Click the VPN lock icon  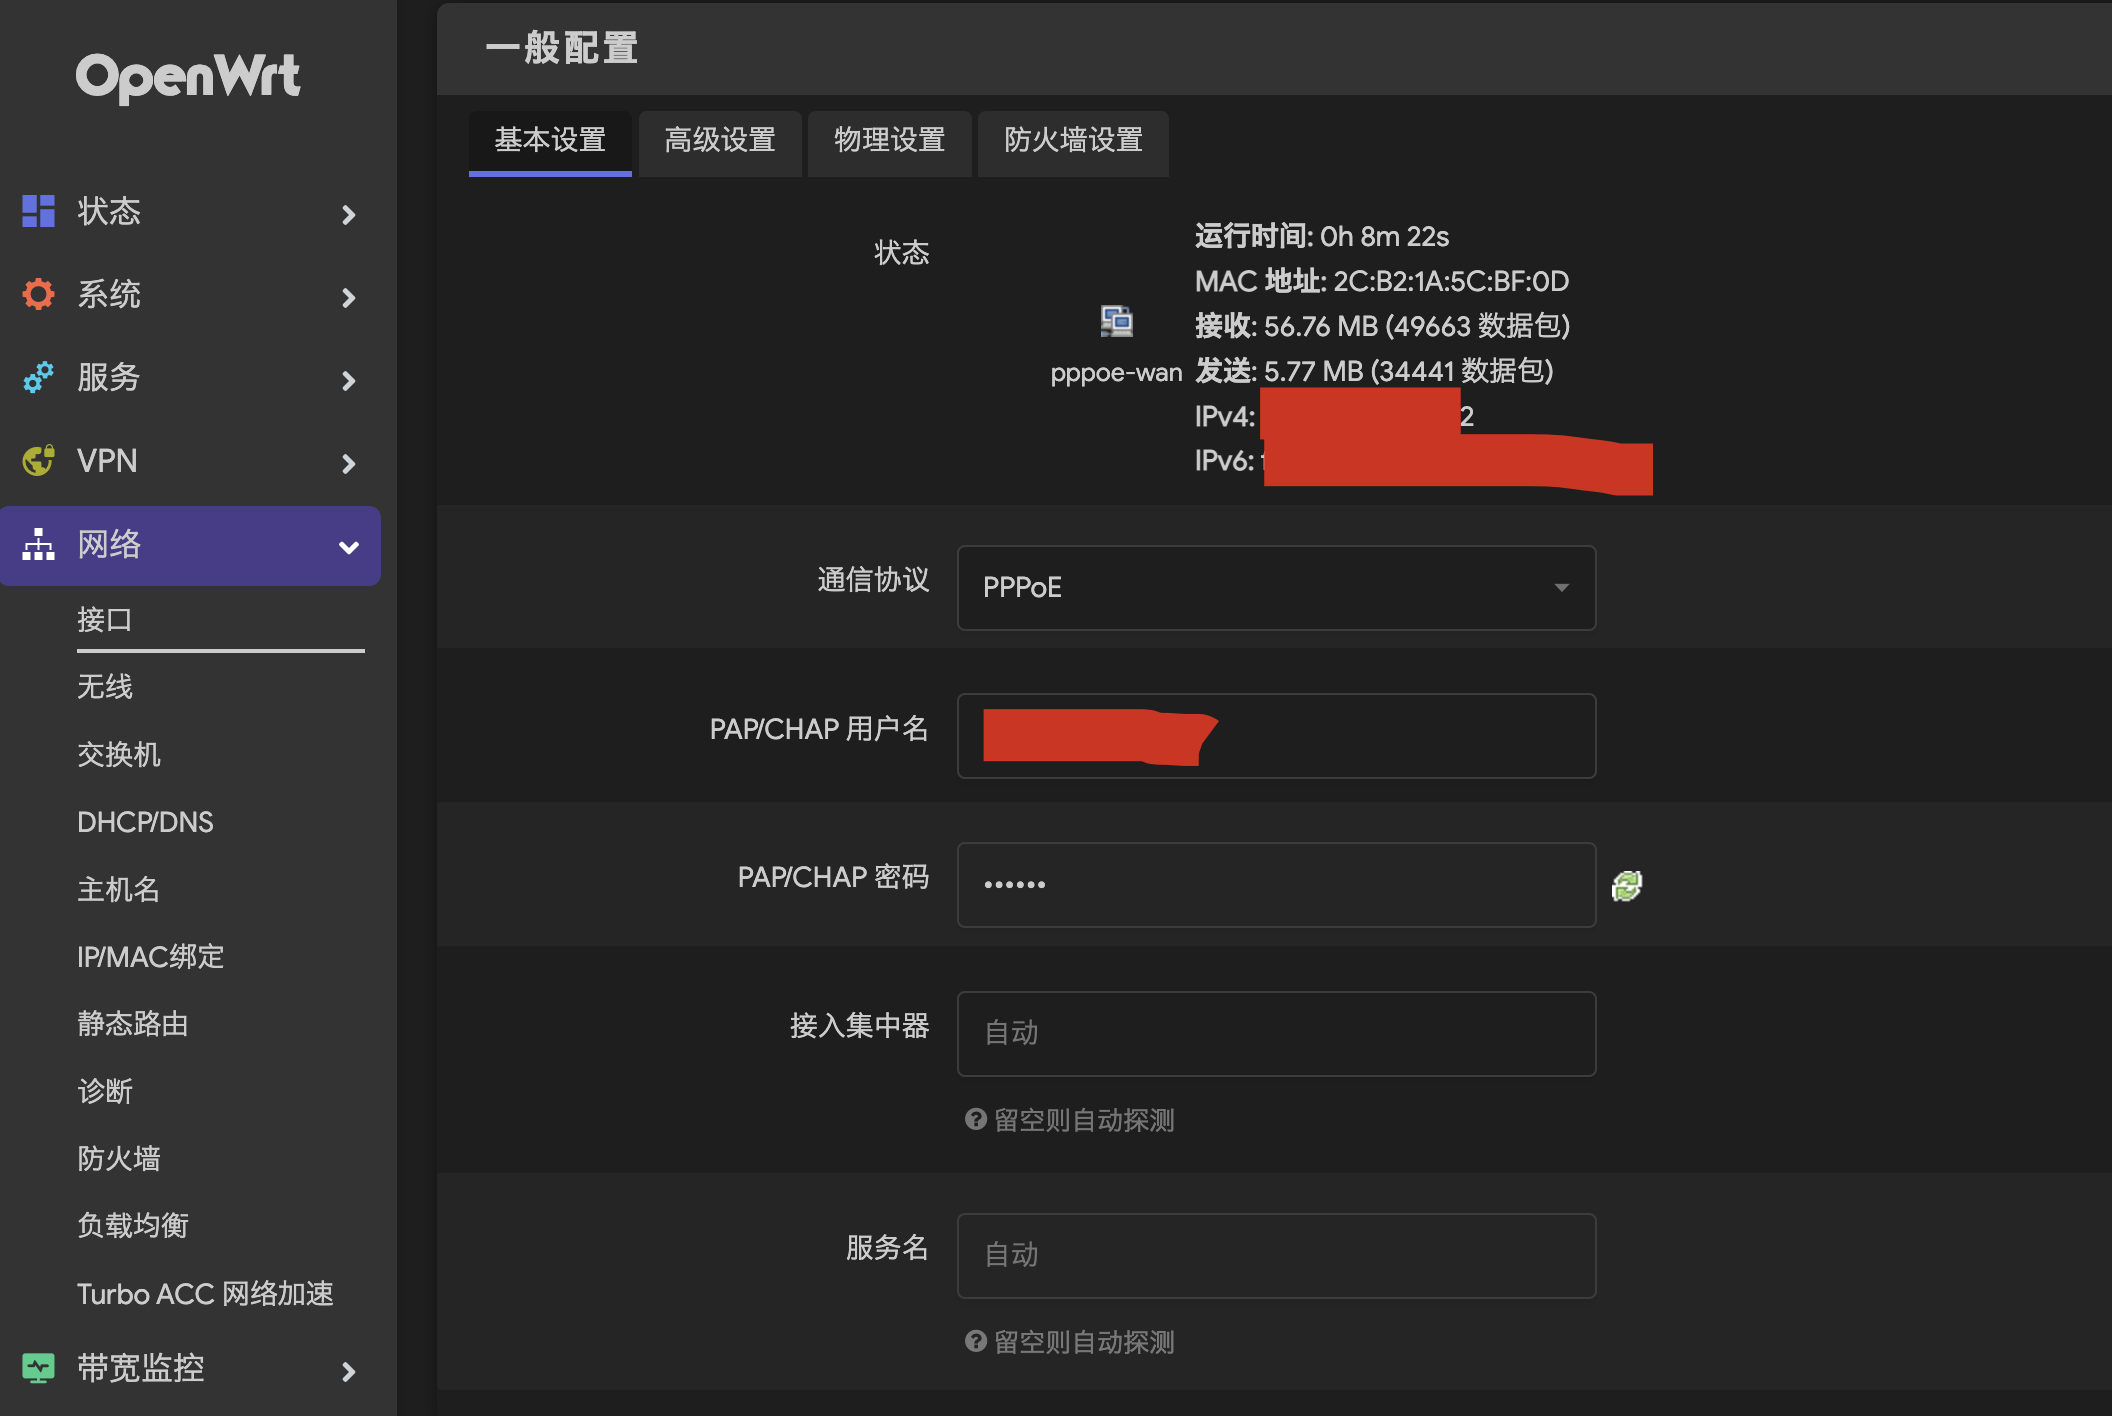click(x=37, y=461)
